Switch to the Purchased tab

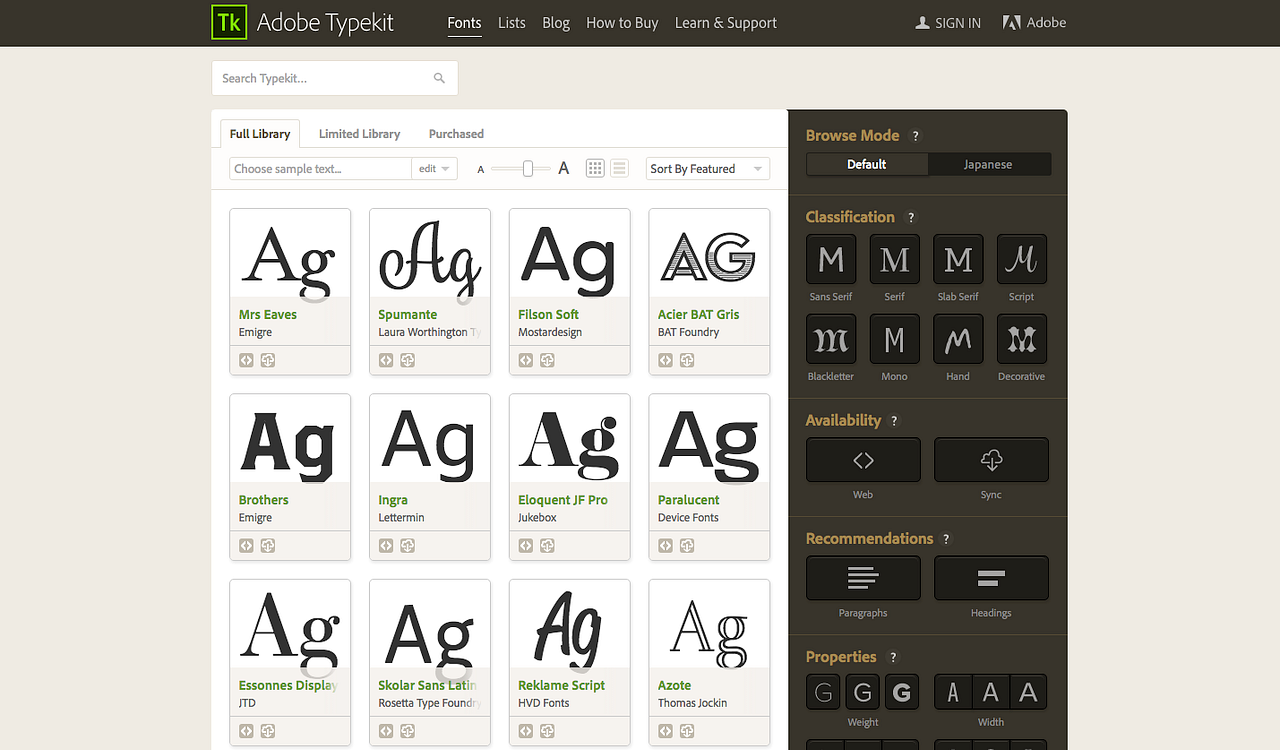pyautogui.click(x=456, y=133)
